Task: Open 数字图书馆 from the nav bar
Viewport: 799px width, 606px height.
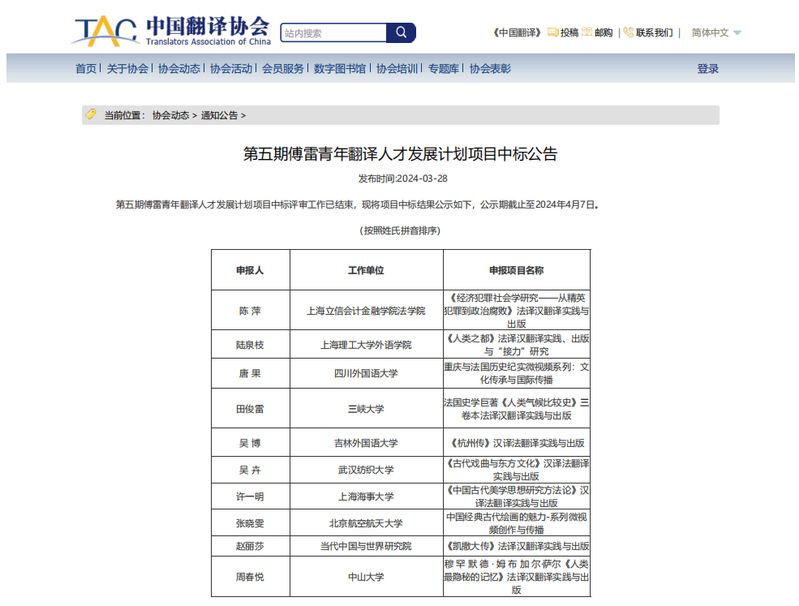Action: pyautogui.click(x=340, y=69)
